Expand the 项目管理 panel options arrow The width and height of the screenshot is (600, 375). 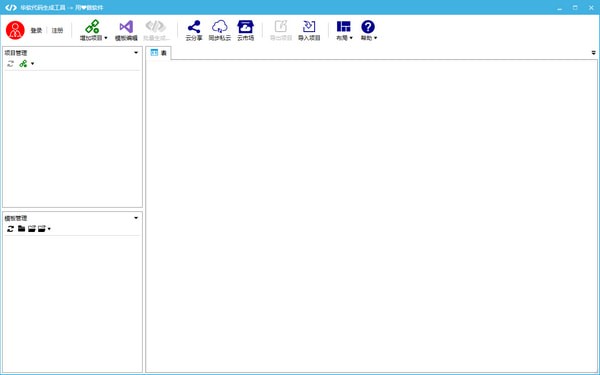[x=136, y=52]
